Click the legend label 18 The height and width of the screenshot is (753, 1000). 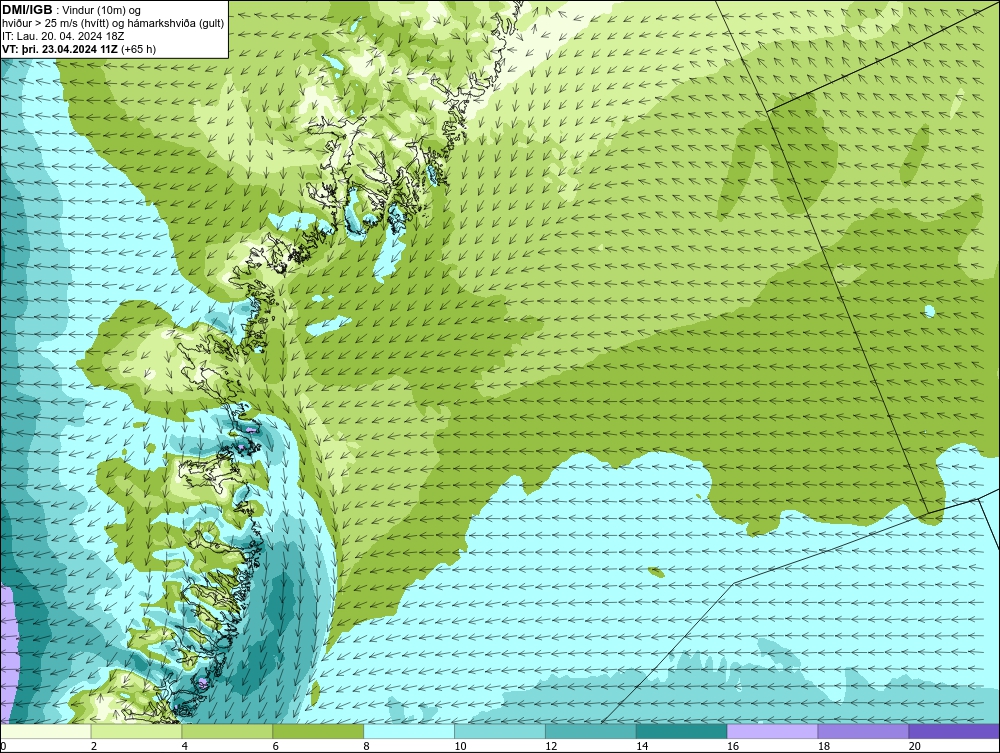[x=824, y=746]
